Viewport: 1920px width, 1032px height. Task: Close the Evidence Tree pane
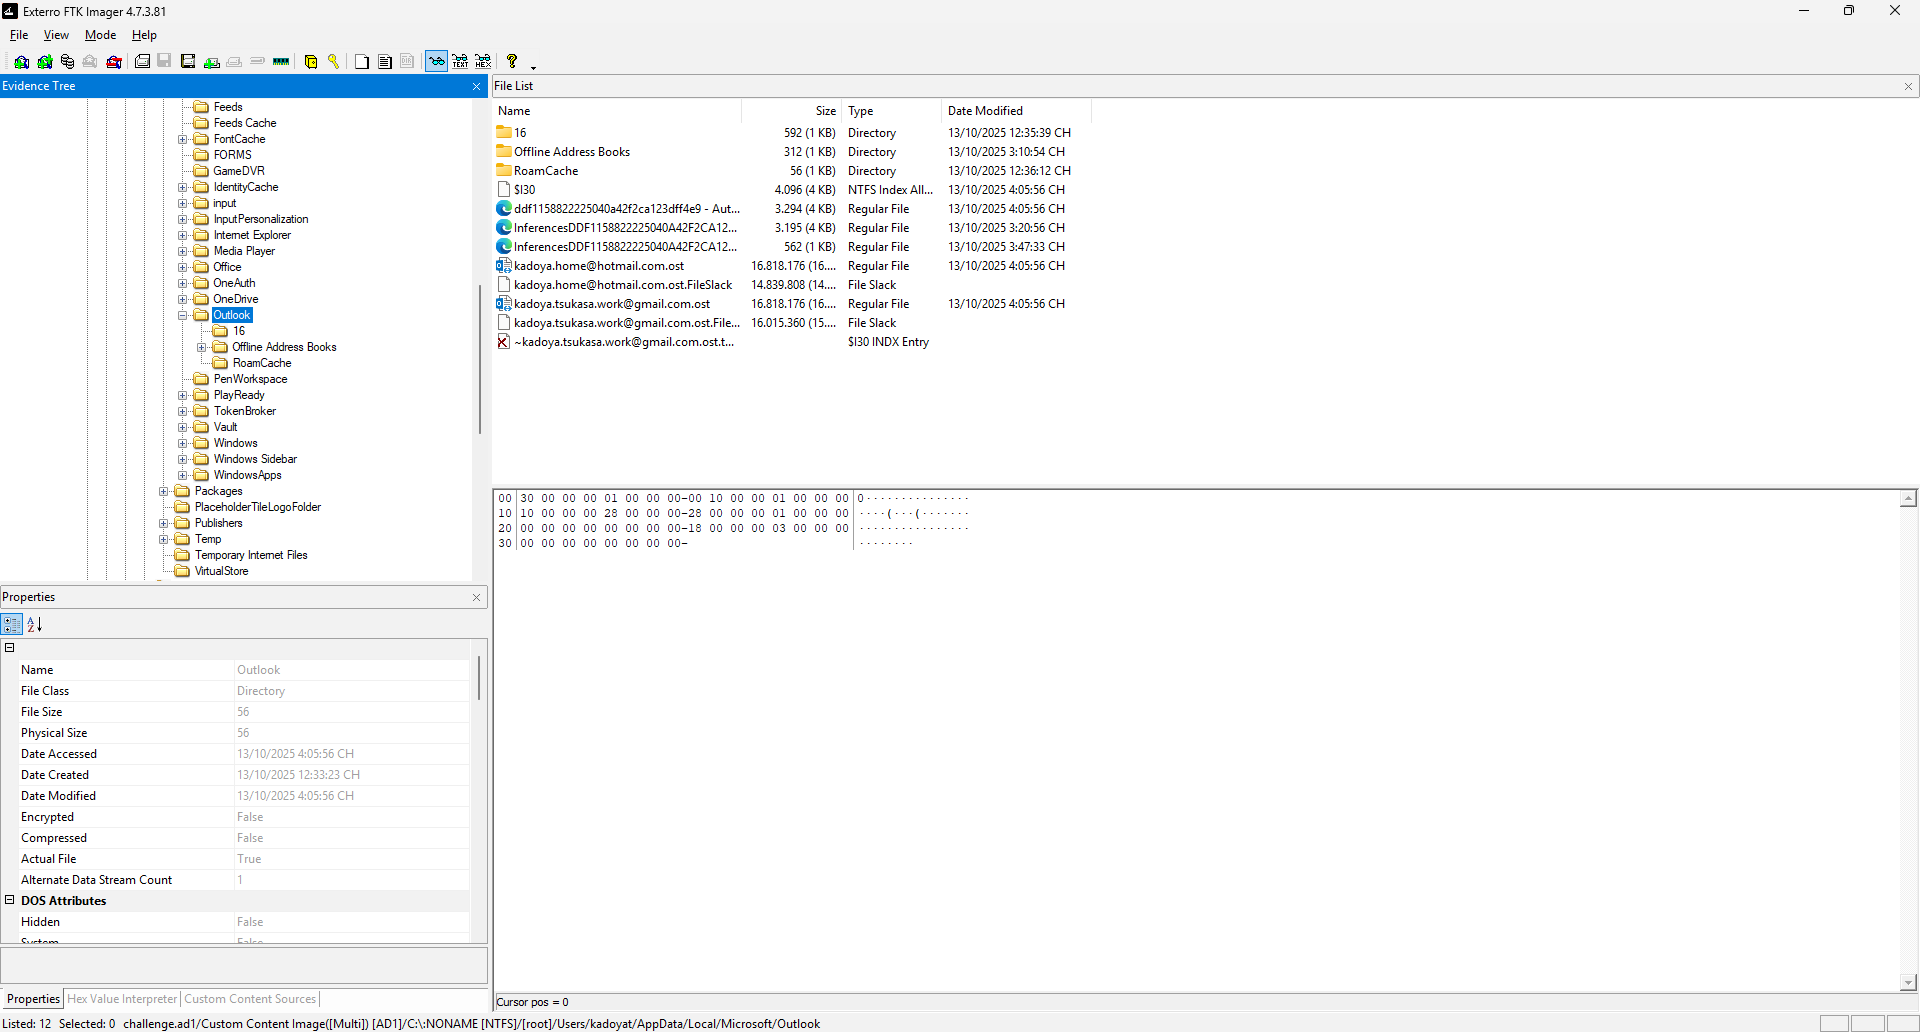click(477, 86)
